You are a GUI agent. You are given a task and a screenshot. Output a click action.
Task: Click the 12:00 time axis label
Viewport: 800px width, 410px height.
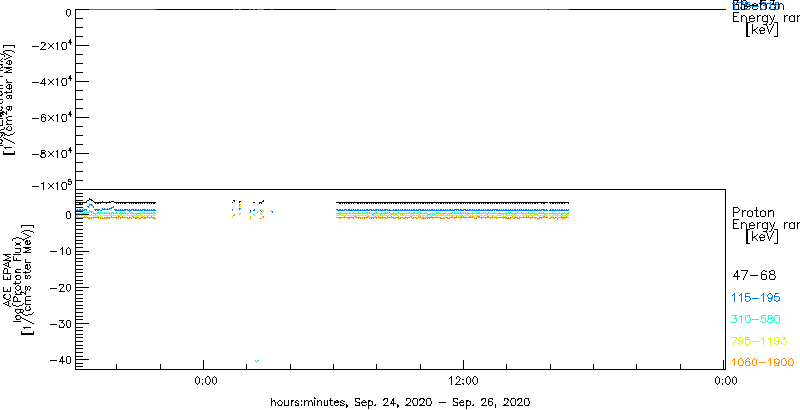coord(464,380)
